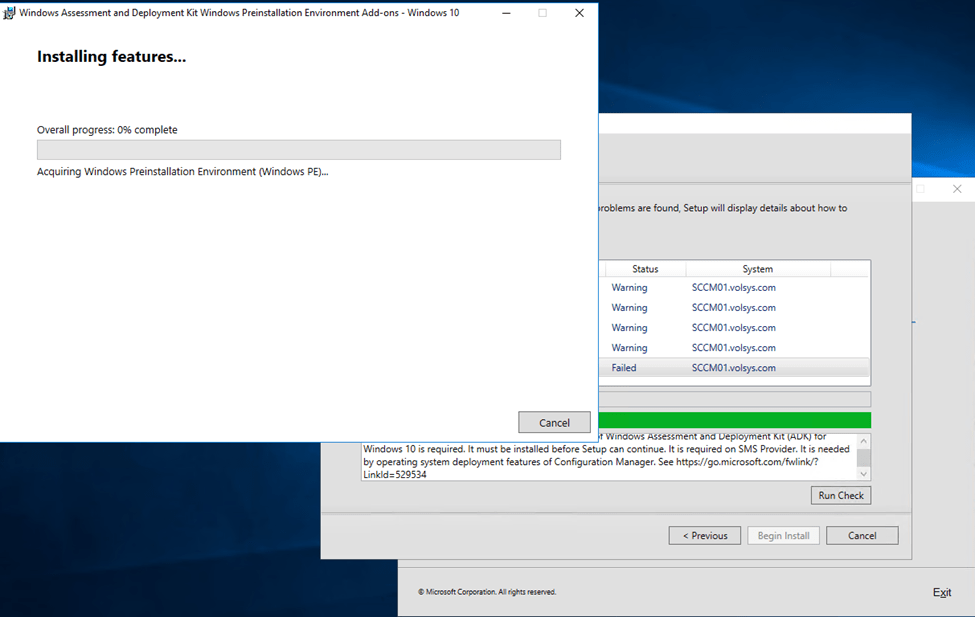The width and height of the screenshot is (975, 617).
Task: Select the Warning row directly above Failed
Action: click(629, 348)
